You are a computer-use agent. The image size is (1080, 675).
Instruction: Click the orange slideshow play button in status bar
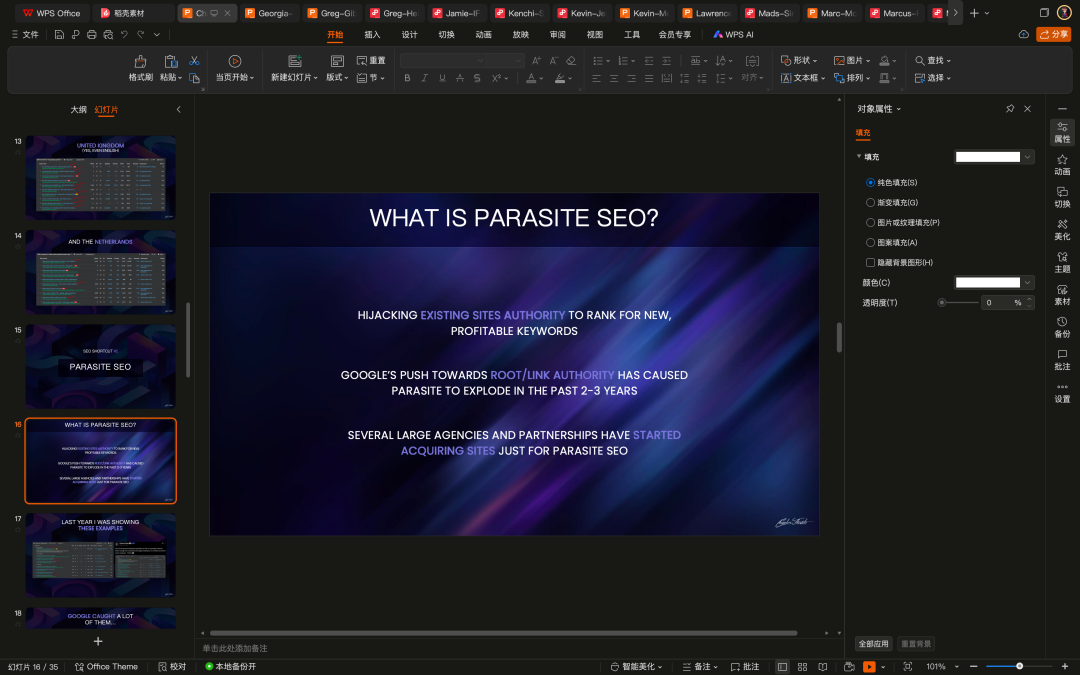coord(869,667)
